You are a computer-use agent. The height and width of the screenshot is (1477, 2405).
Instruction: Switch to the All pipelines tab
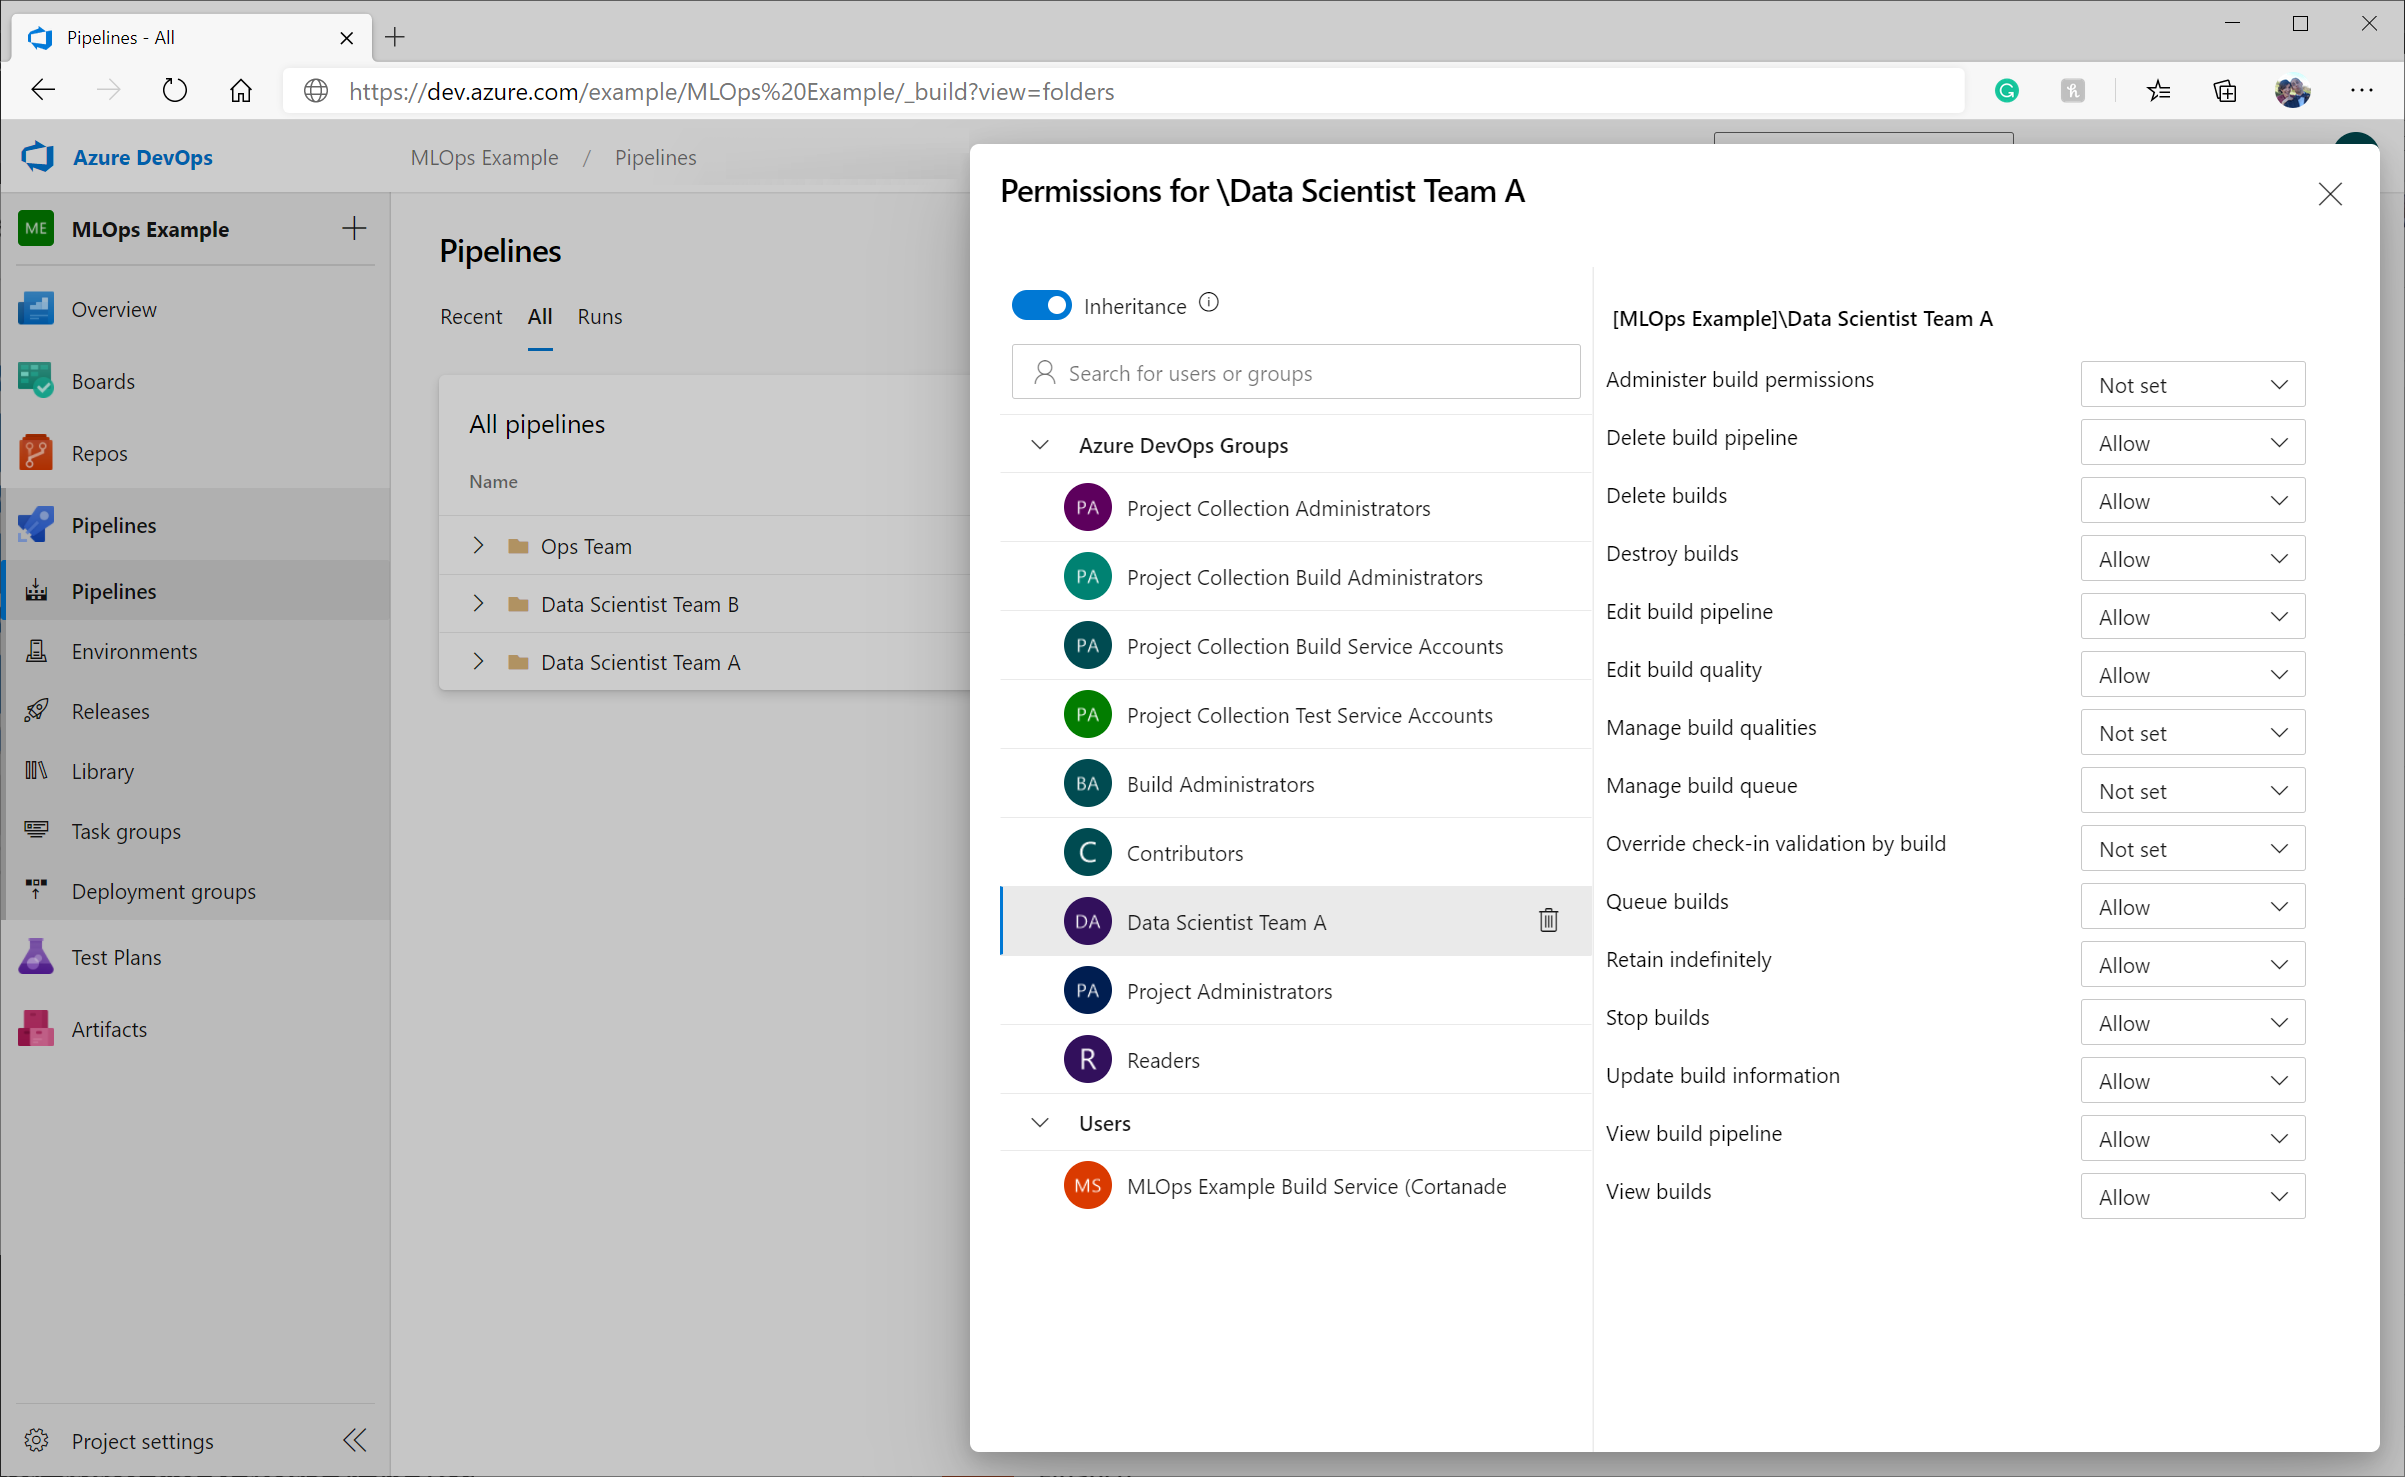[x=540, y=316]
